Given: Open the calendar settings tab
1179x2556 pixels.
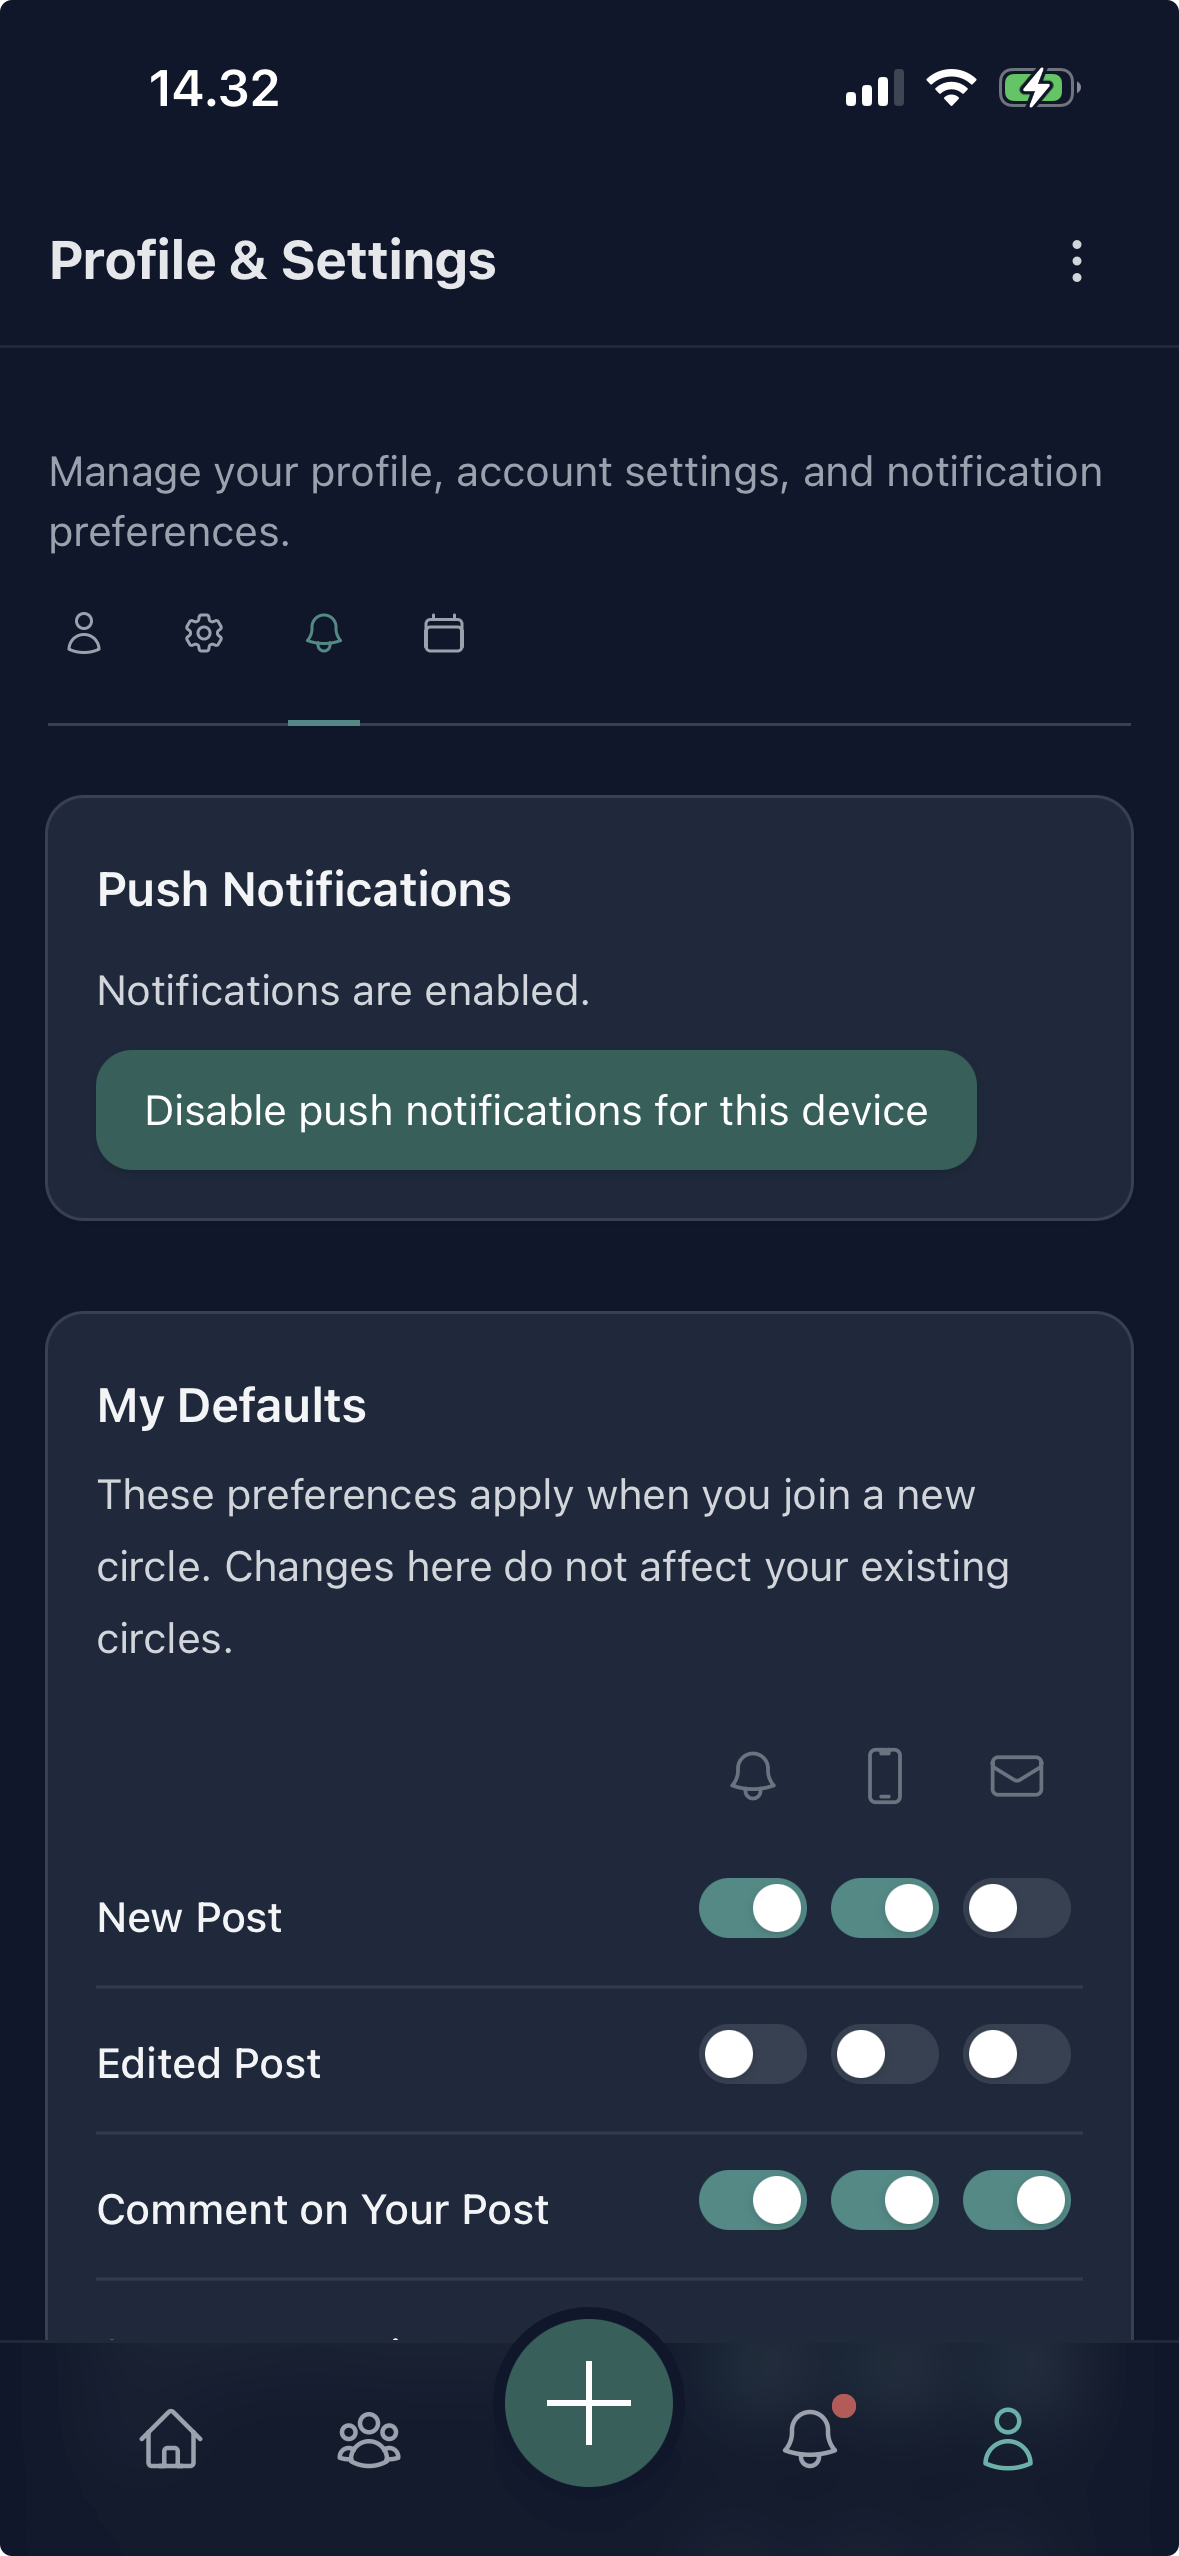Looking at the screenshot, I should coord(443,633).
